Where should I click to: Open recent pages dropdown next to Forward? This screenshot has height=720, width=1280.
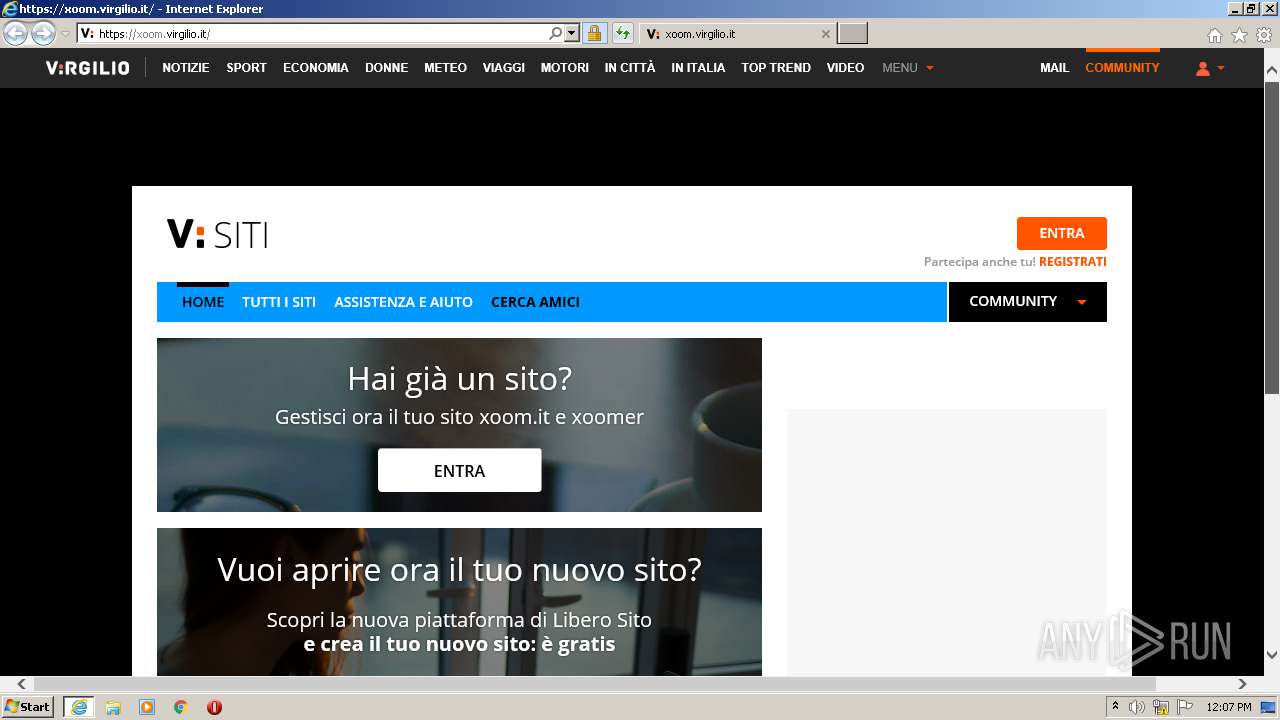[65, 34]
